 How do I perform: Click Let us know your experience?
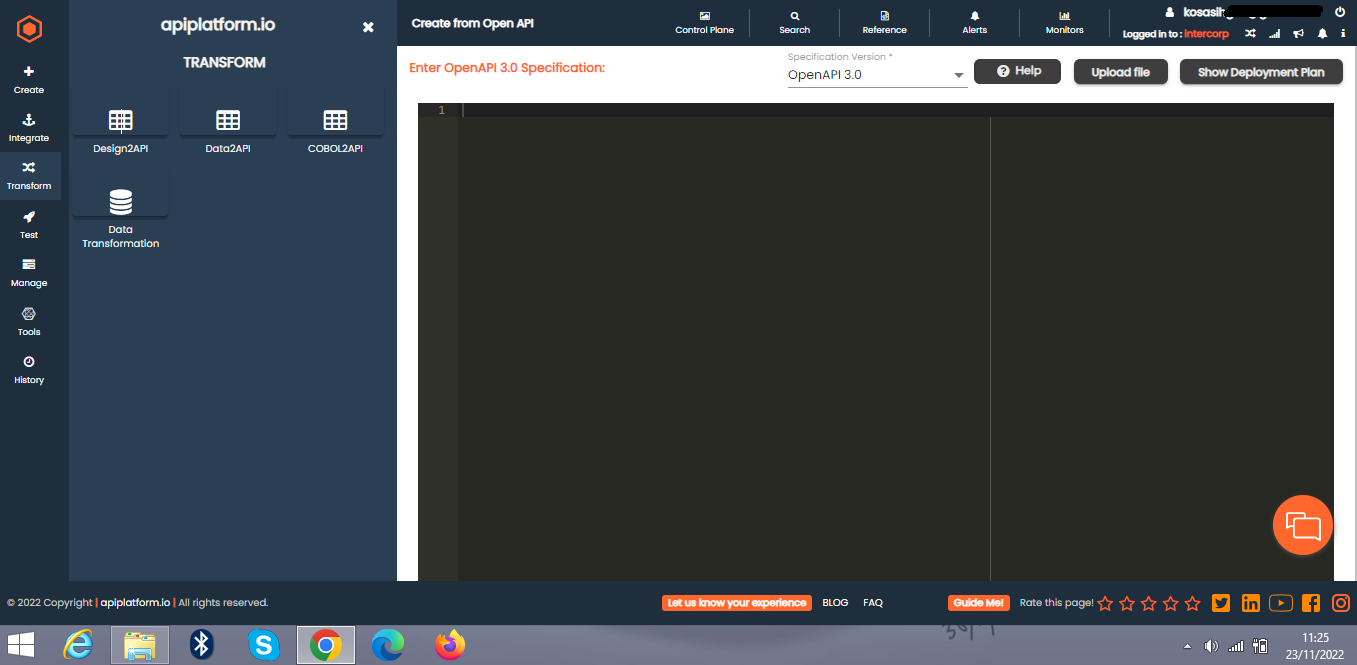737,603
